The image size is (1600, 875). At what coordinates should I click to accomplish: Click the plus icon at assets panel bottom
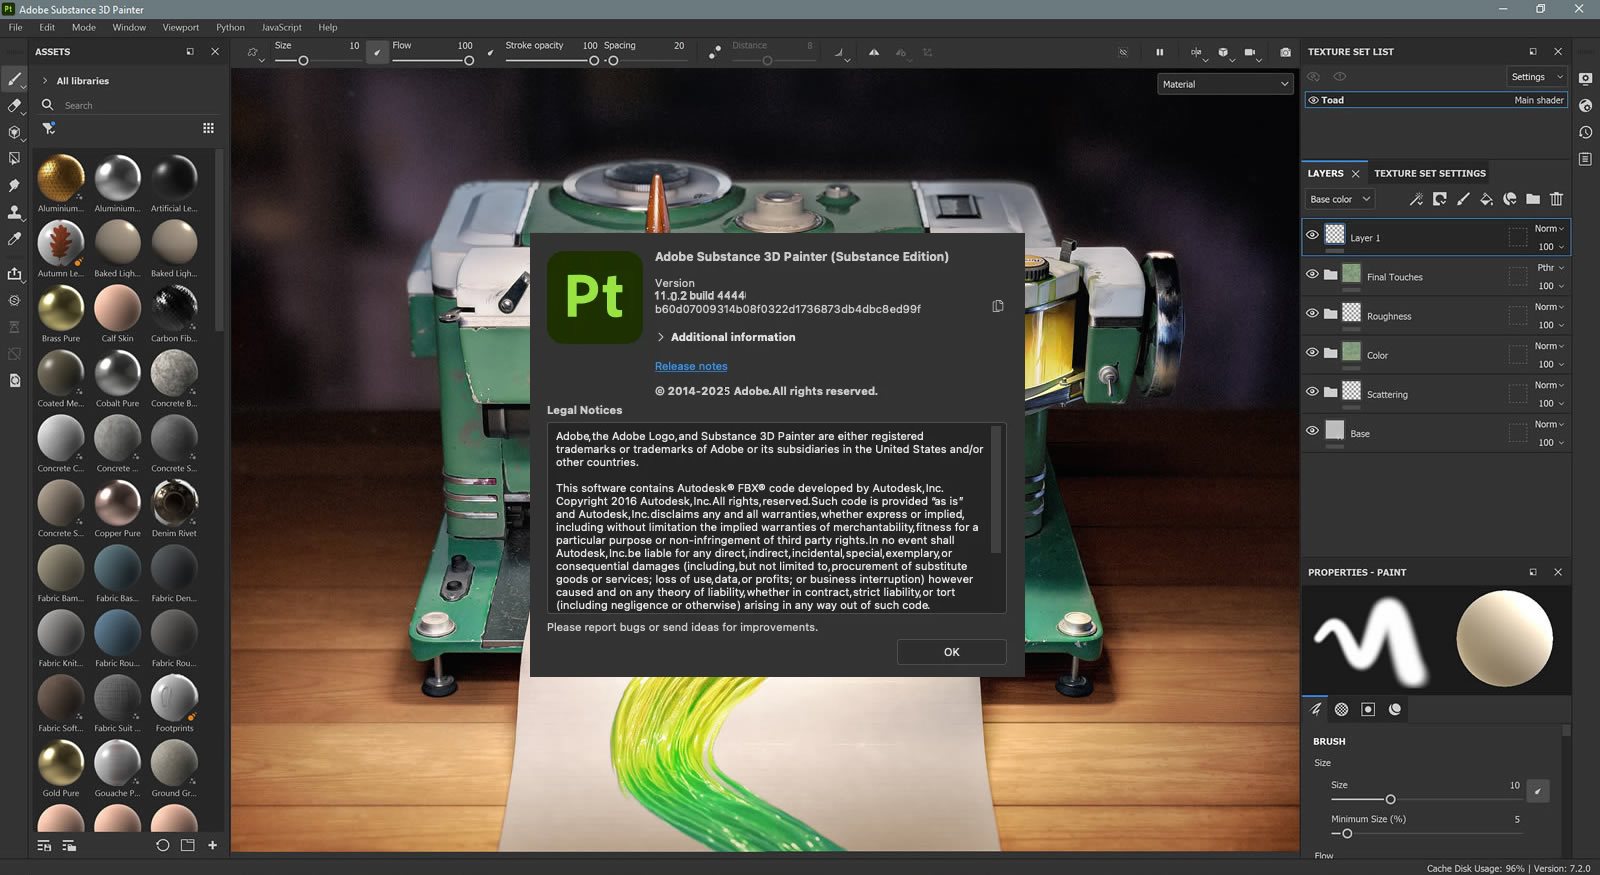212,845
